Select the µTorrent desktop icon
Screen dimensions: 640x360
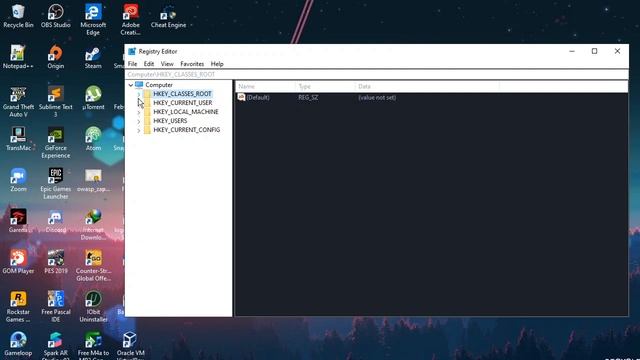(93, 98)
